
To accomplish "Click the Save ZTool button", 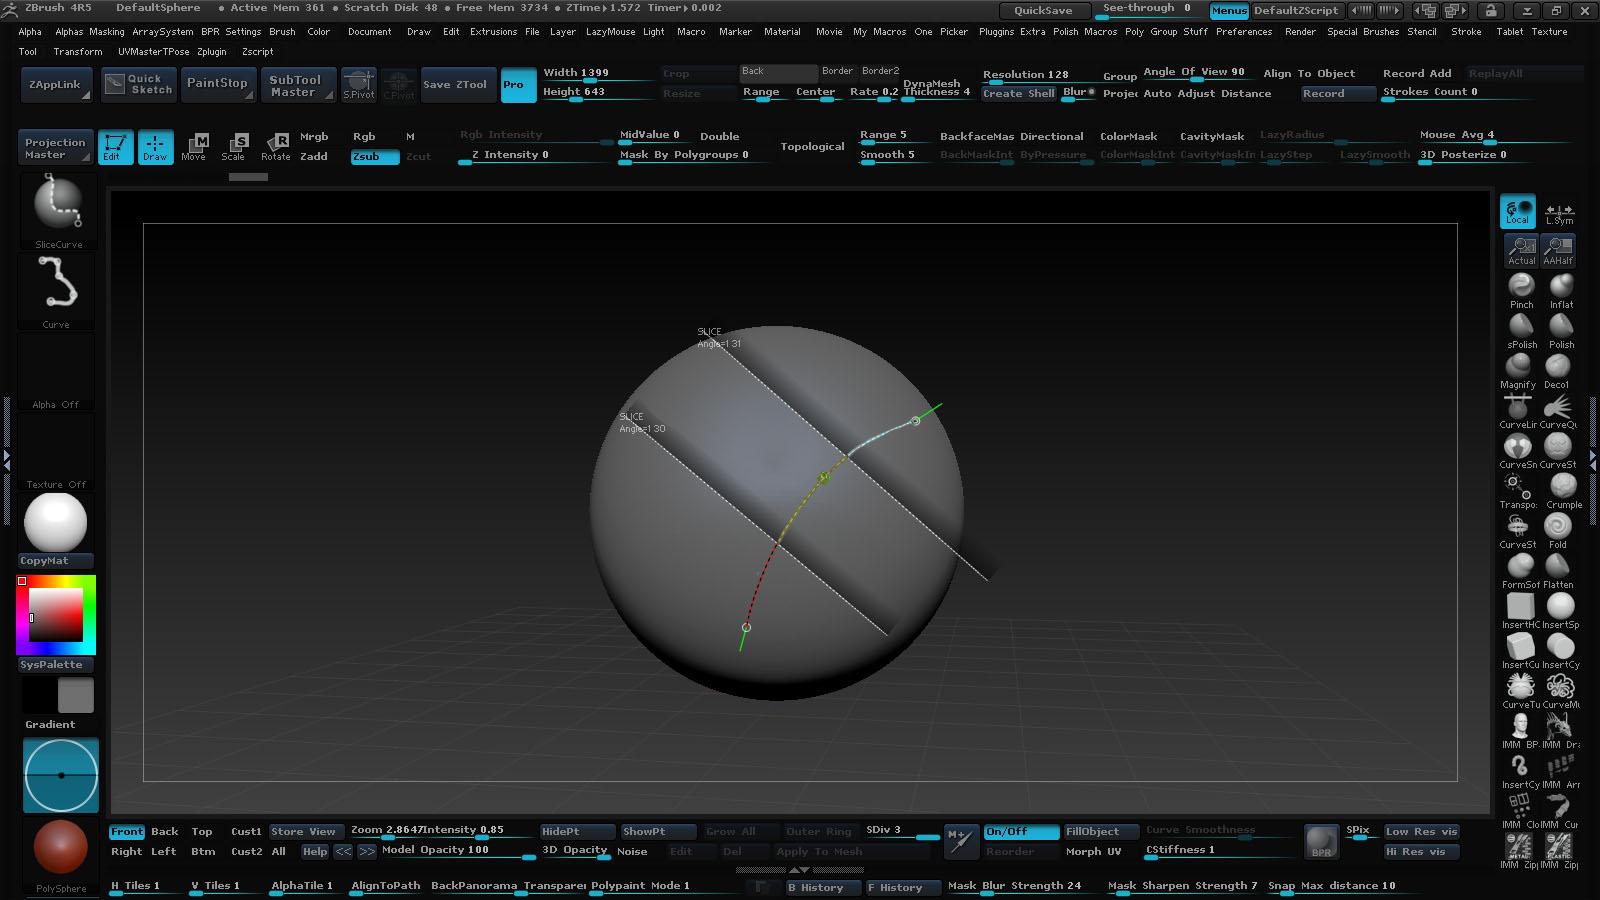I will coord(455,85).
